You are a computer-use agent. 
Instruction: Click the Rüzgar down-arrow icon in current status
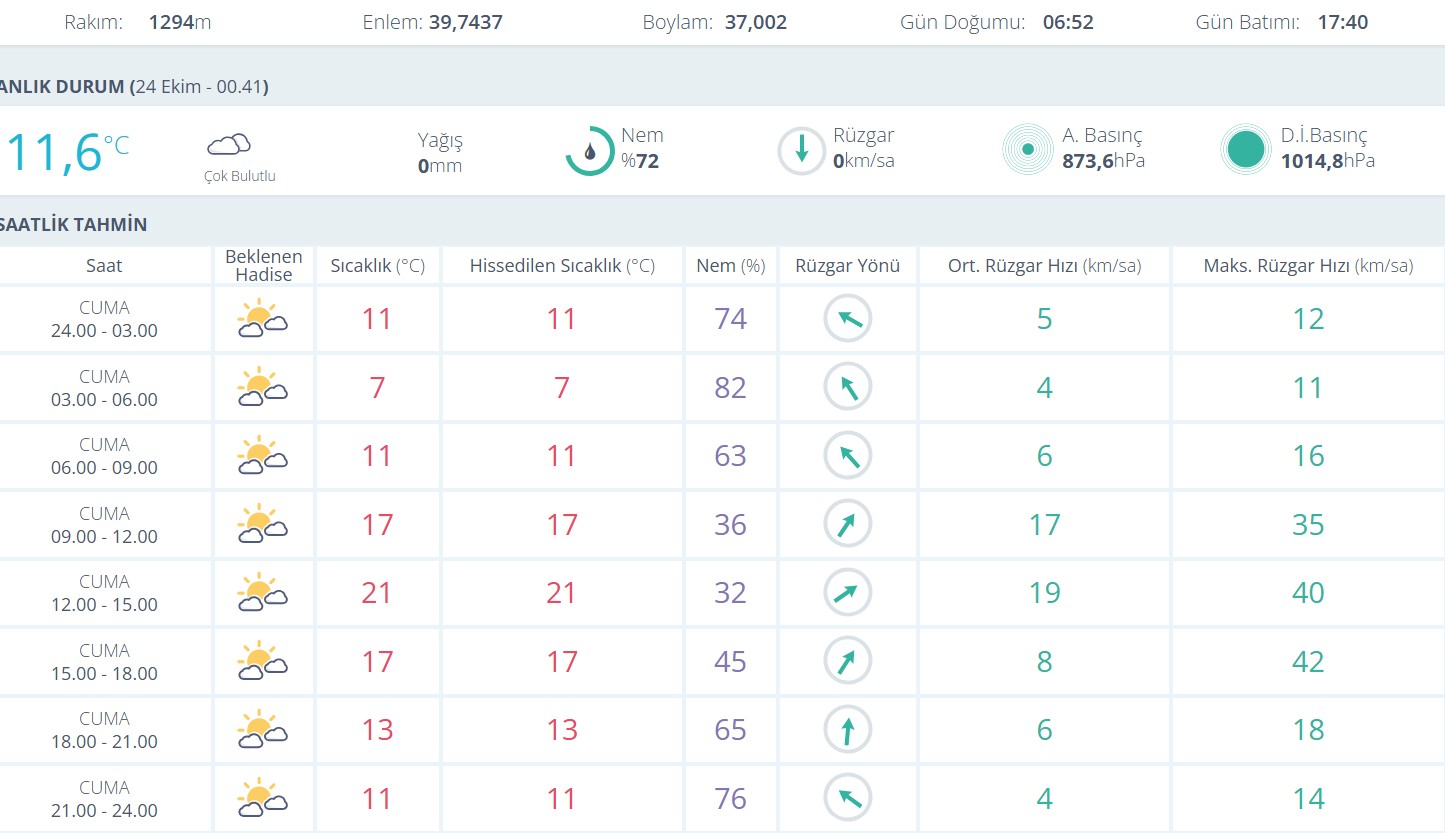point(802,151)
